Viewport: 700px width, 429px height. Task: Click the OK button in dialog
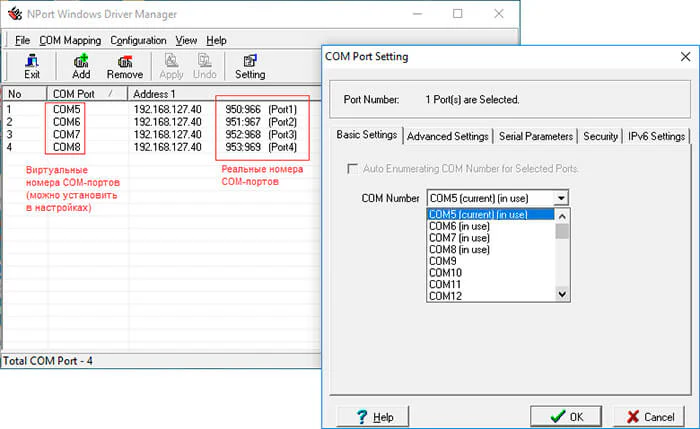pos(566,417)
